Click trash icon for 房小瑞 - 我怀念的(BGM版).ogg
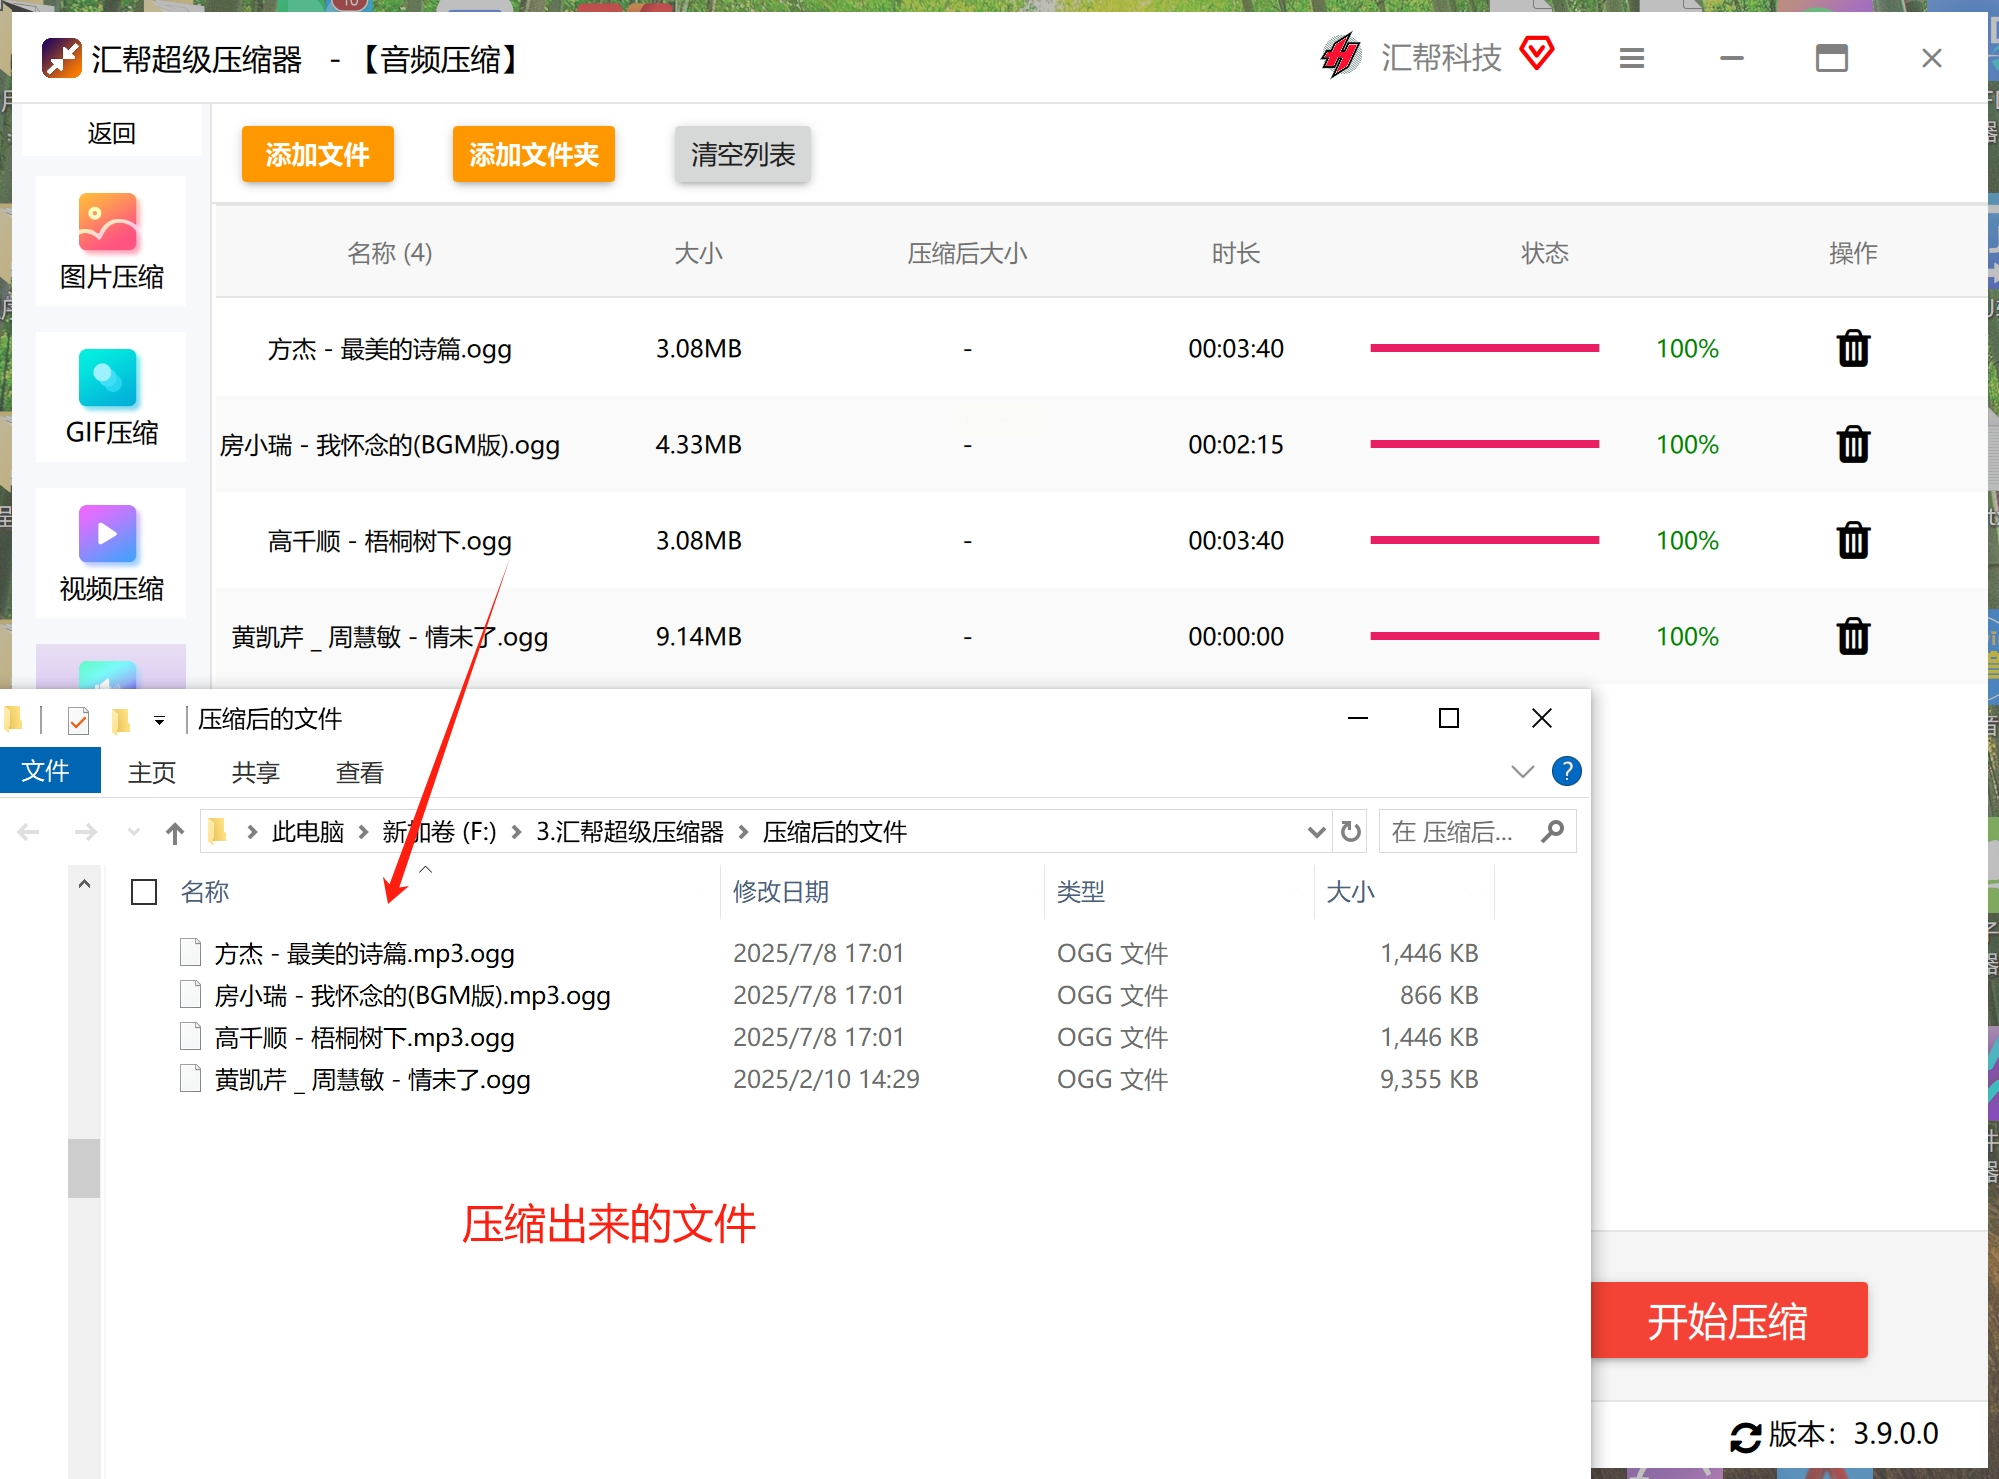 [1852, 445]
